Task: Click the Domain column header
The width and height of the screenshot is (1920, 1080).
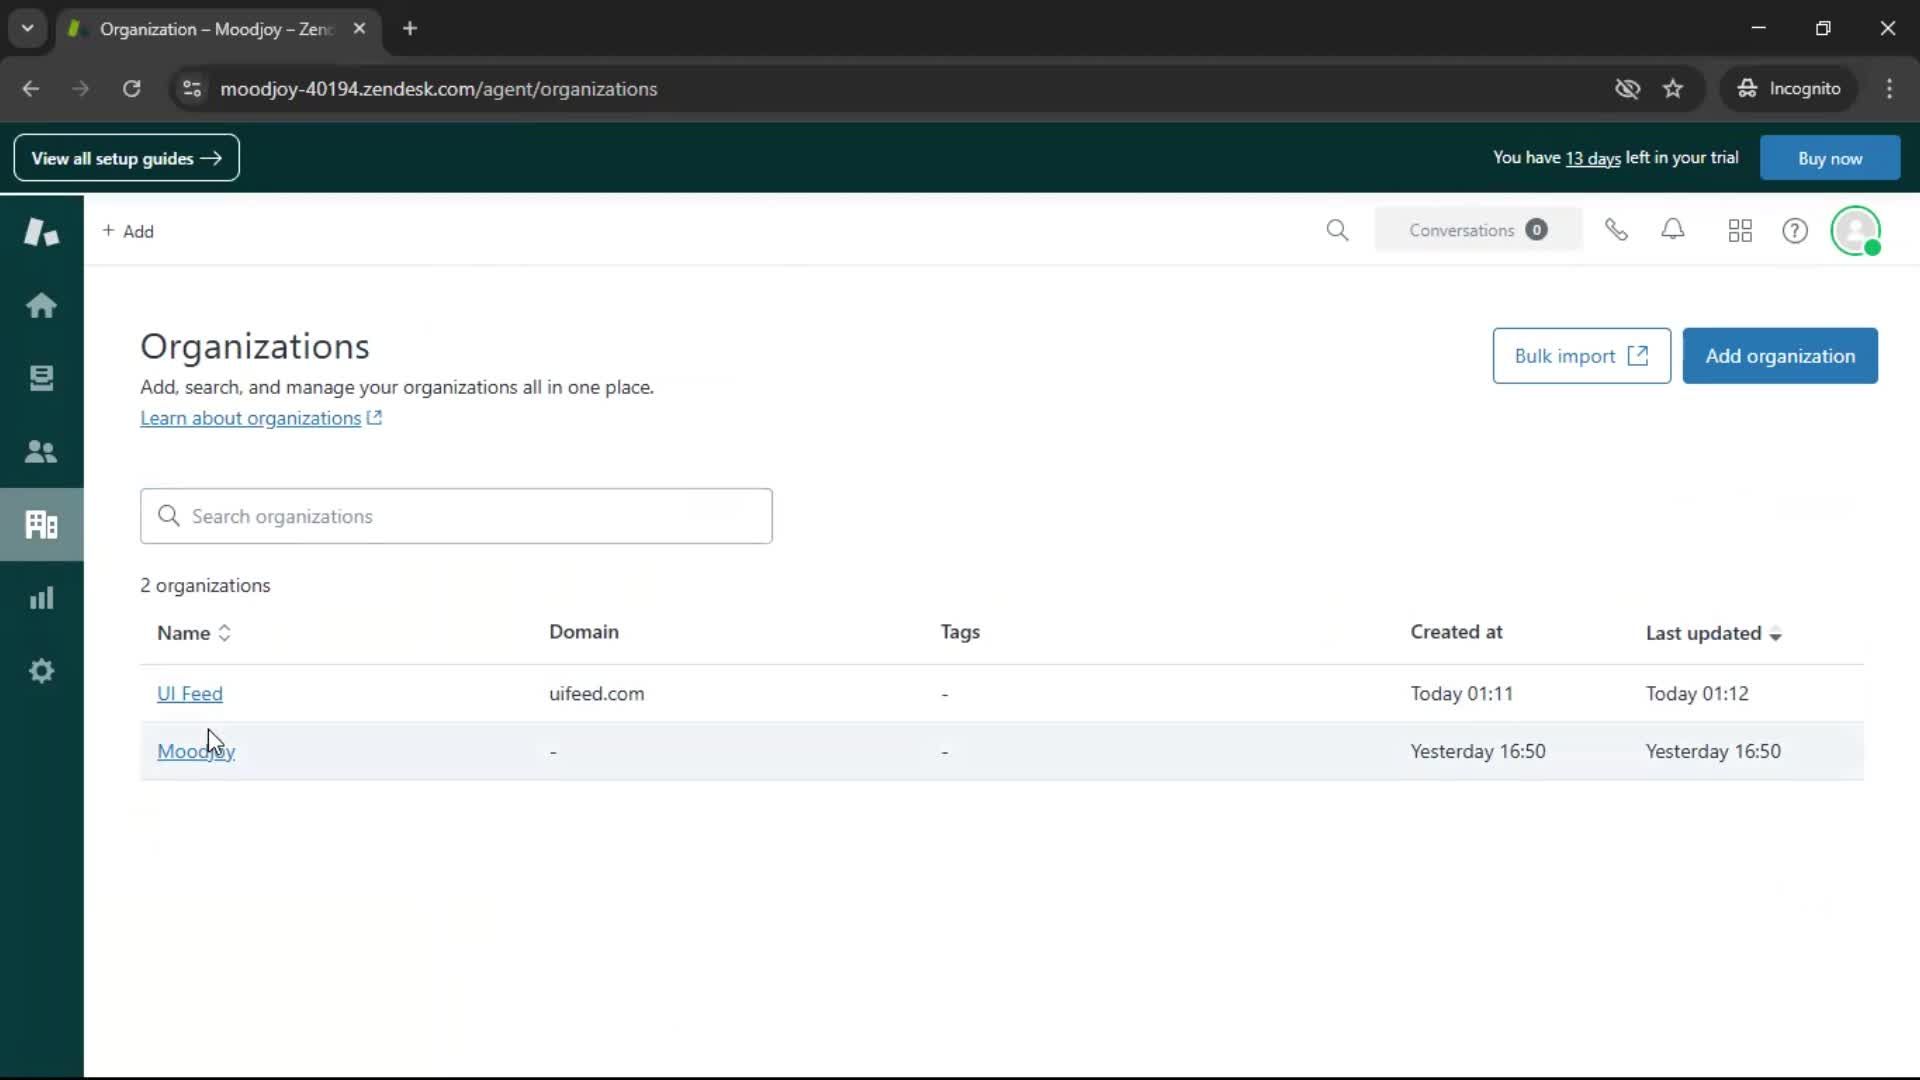Action: (x=584, y=632)
